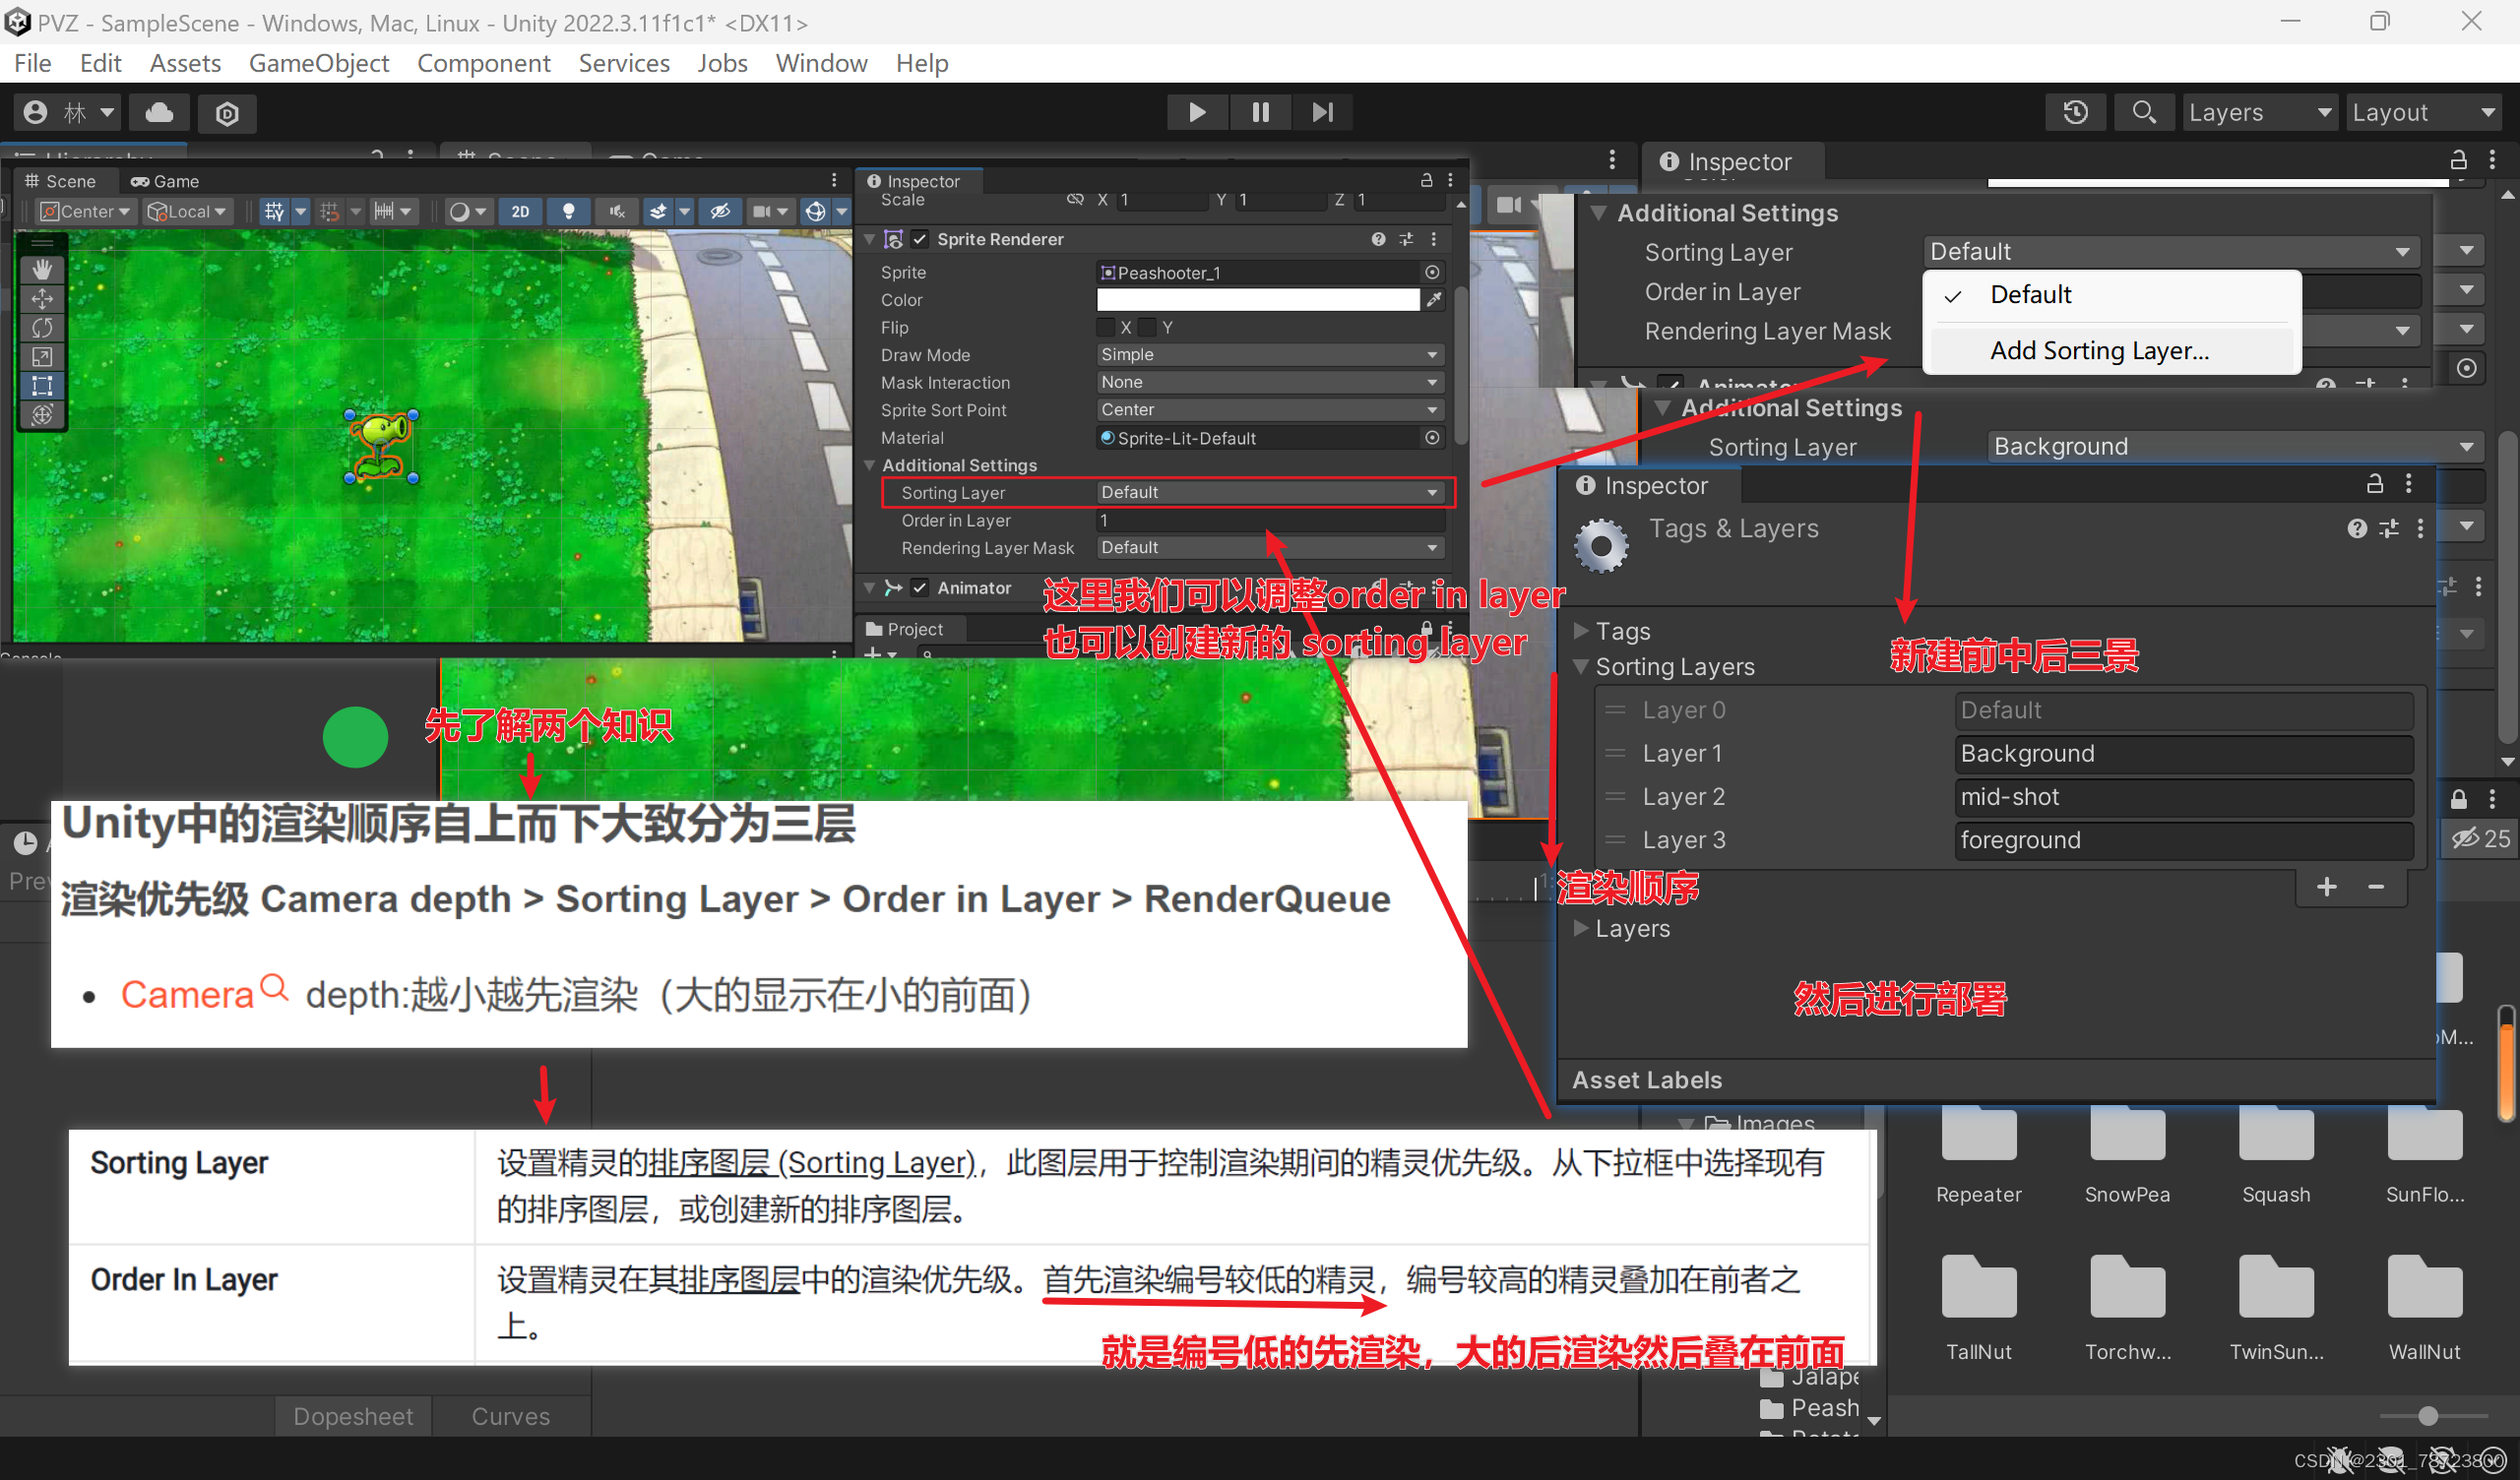Select the Hand tool in Scene view

tap(42, 269)
